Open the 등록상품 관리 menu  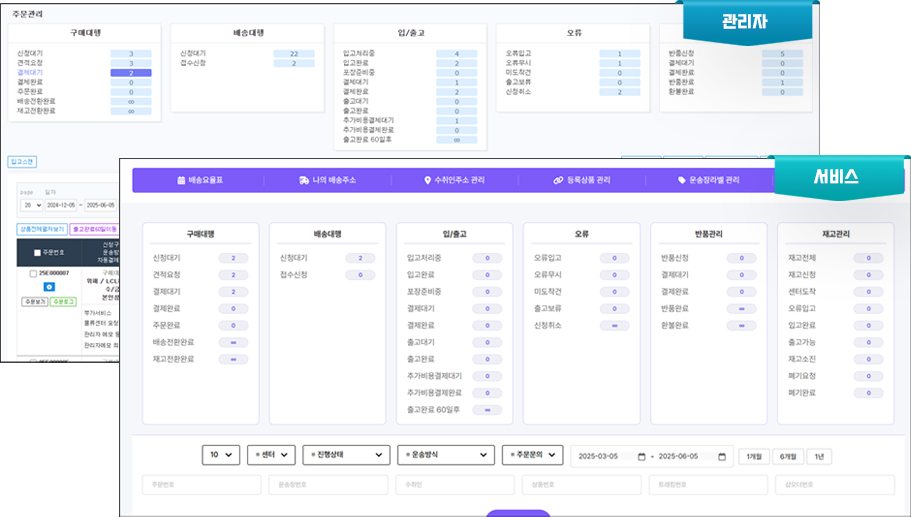[x=582, y=180]
